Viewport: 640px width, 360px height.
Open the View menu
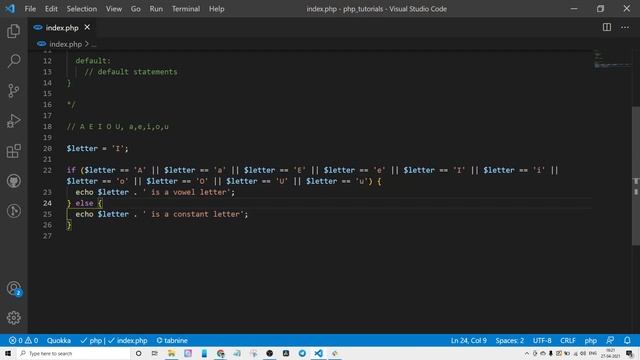[x=114, y=9]
